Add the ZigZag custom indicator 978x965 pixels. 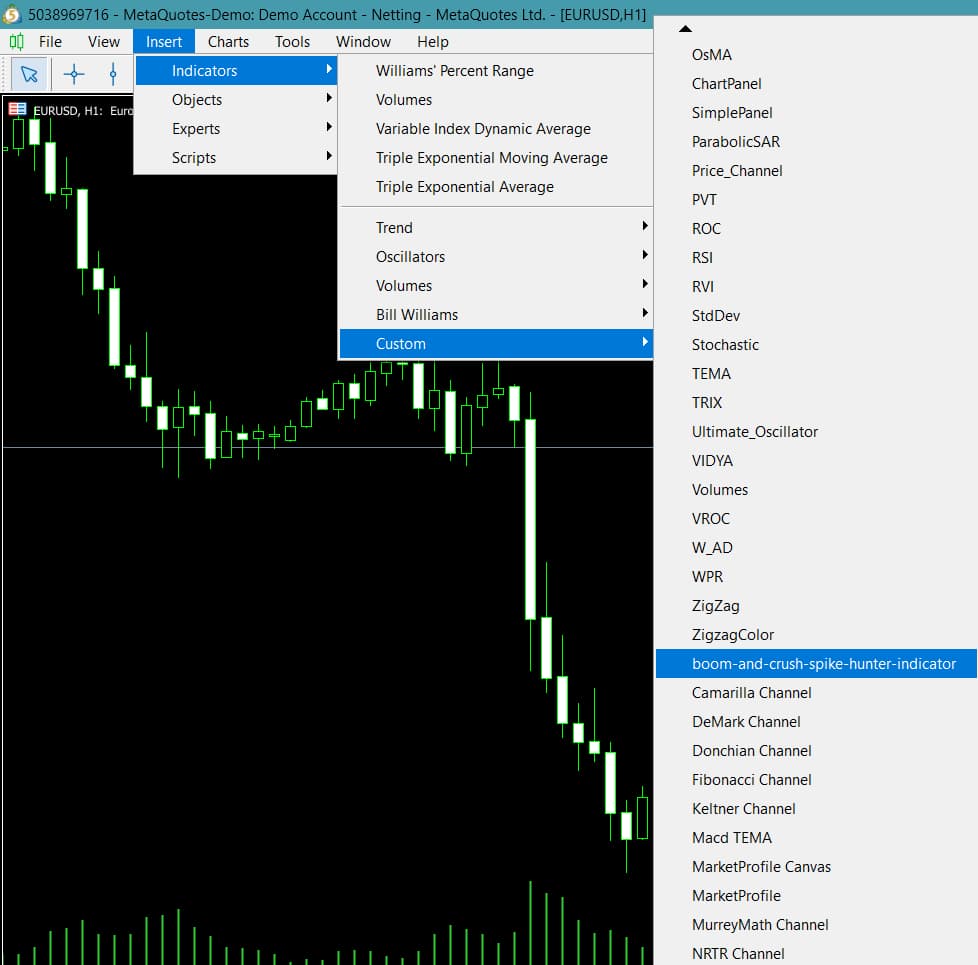click(x=715, y=606)
